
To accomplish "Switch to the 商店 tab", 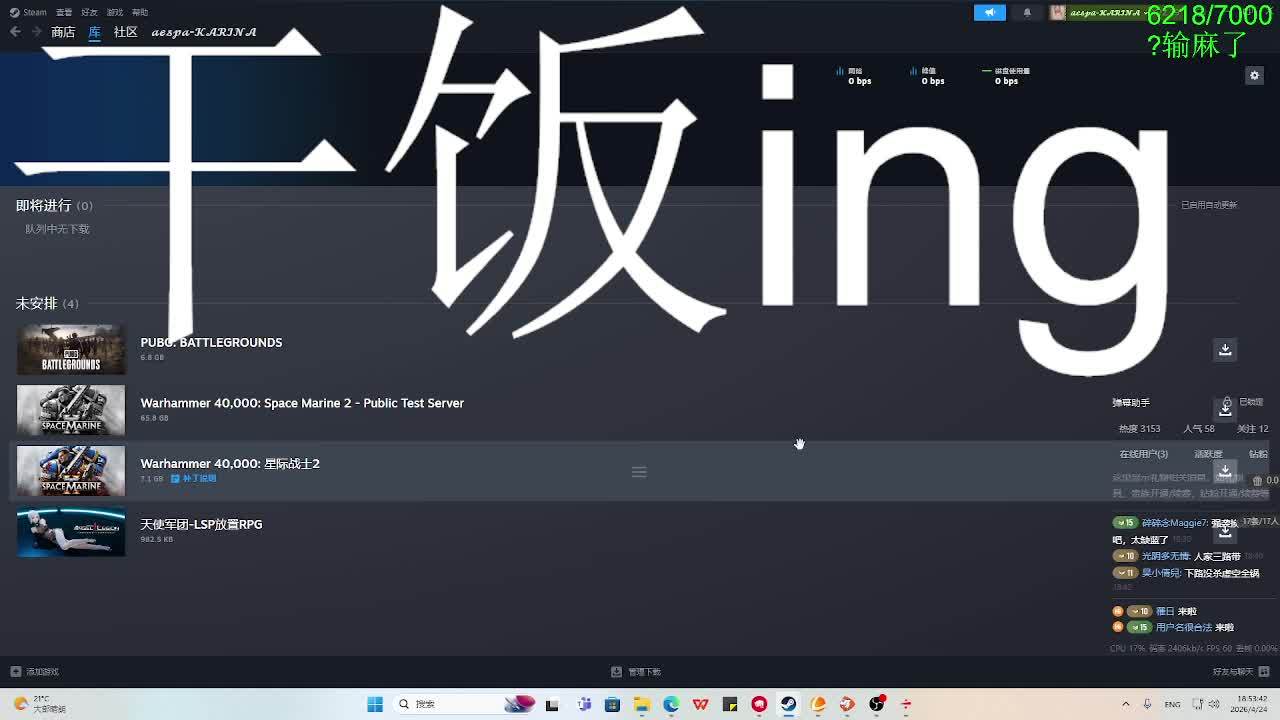I will click(x=63, y=32).
